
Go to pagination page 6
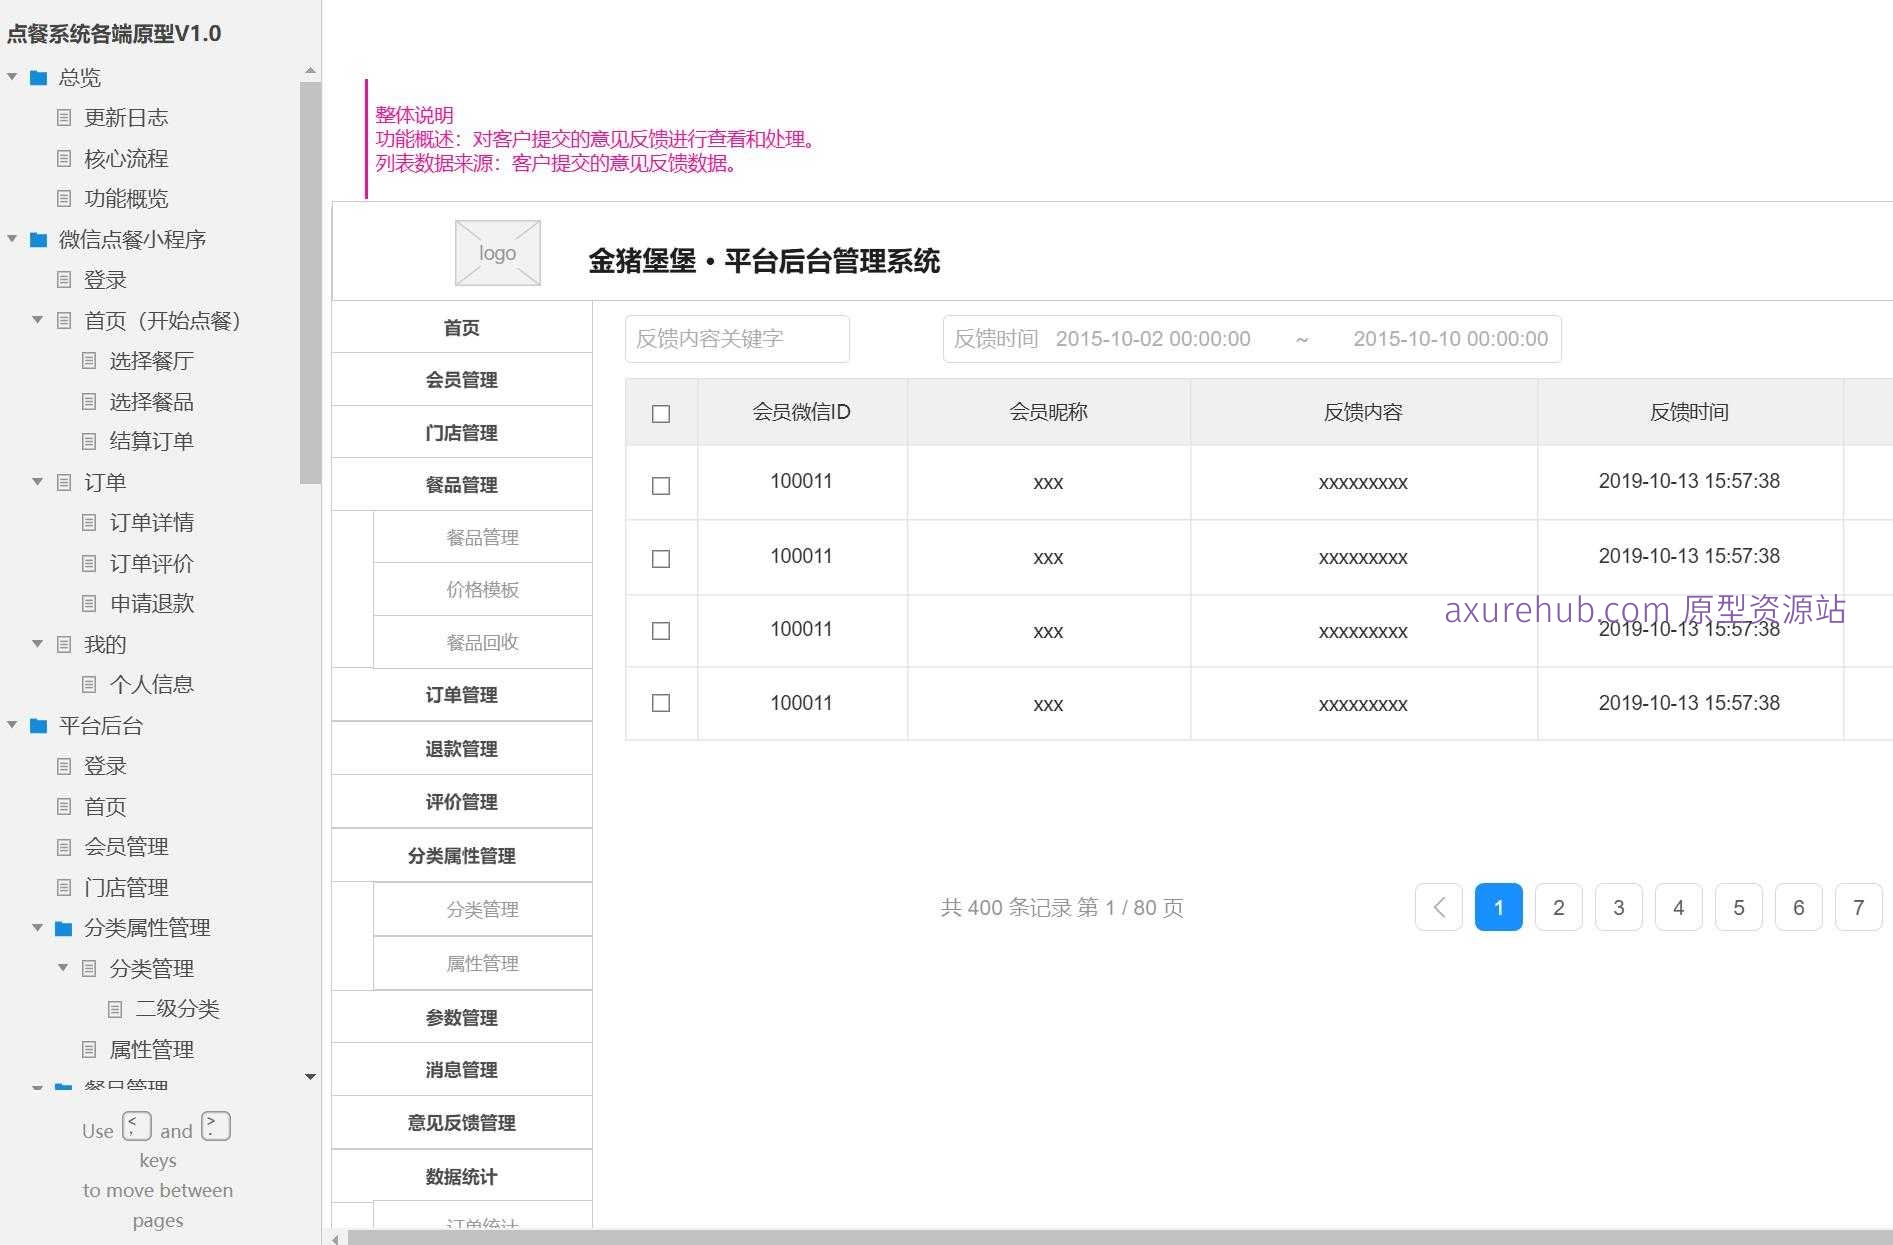[1799, 907]
